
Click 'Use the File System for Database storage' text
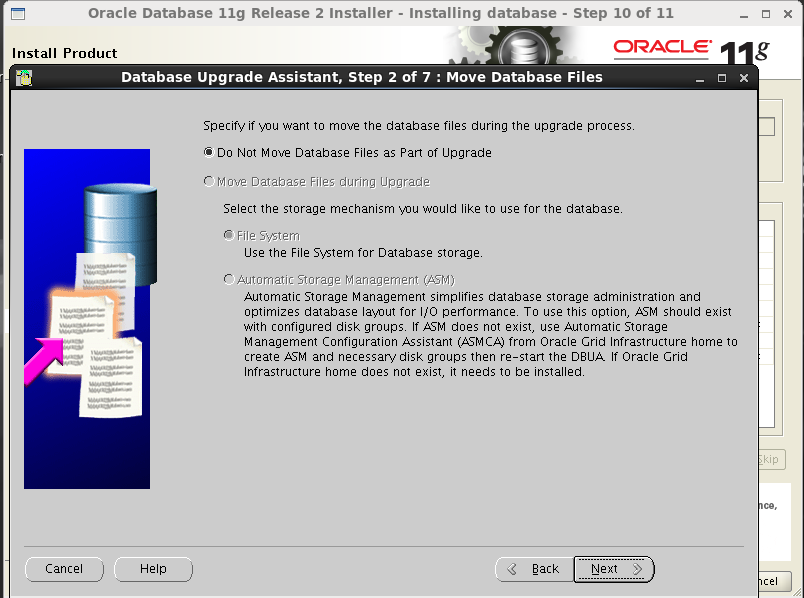(x=363, y=253)
